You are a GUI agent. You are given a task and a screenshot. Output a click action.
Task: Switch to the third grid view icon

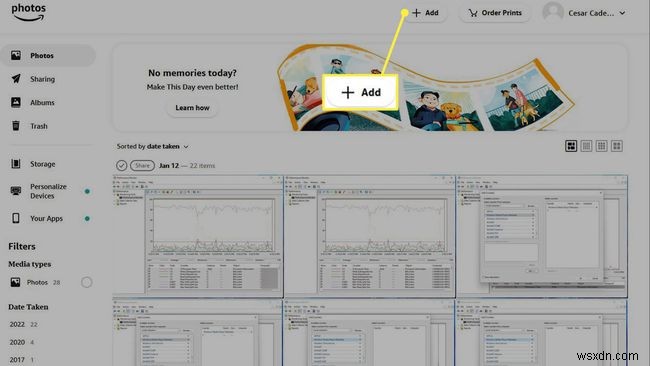601,146
